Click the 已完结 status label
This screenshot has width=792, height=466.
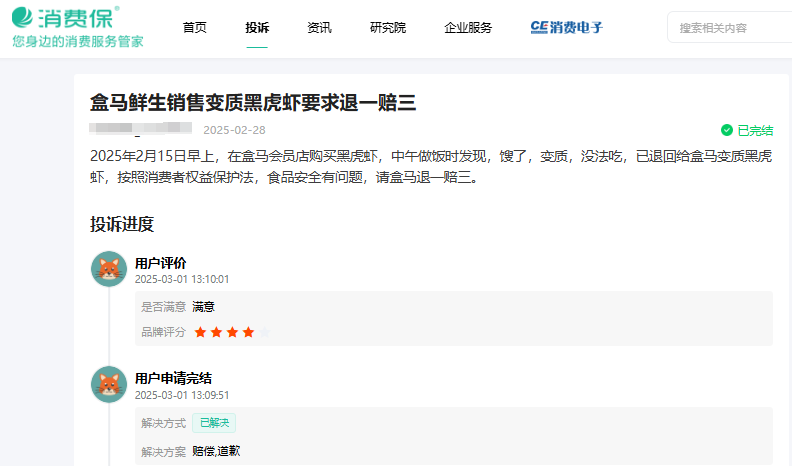click(x=755, y=130)
